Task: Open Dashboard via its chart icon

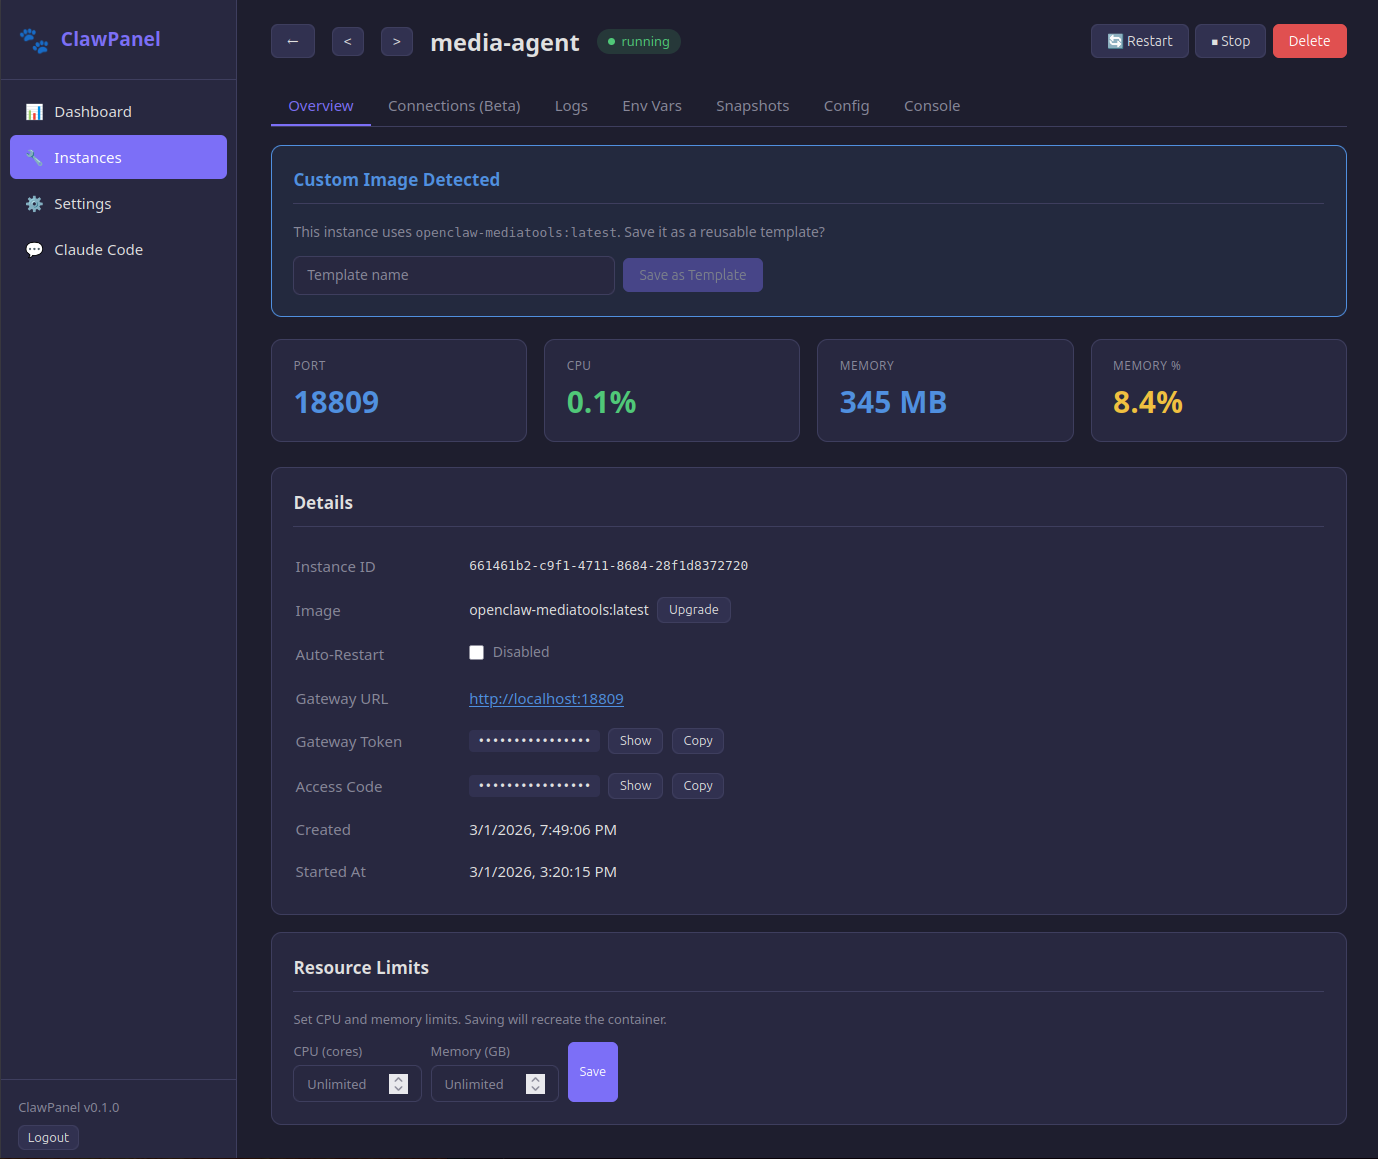Action: (x=34, y=112)
